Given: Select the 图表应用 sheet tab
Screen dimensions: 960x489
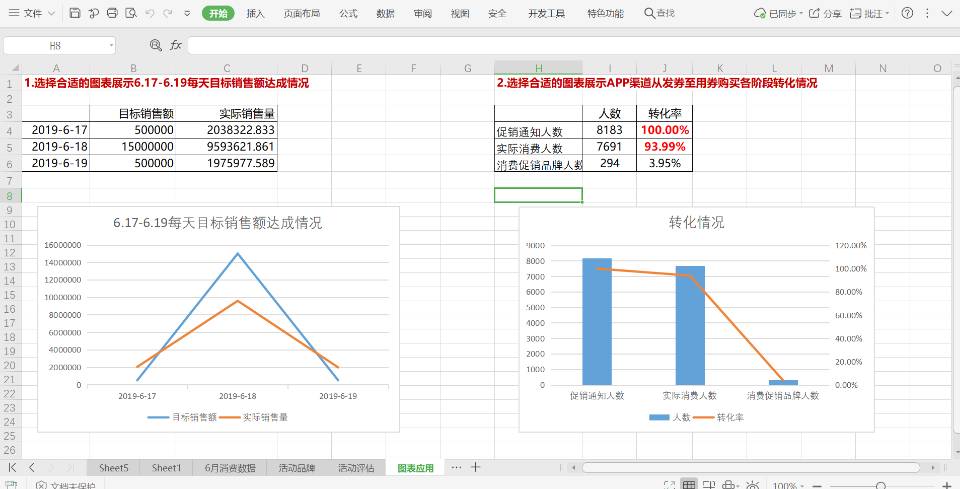Looking at the screenshot, I should point(415,468).
